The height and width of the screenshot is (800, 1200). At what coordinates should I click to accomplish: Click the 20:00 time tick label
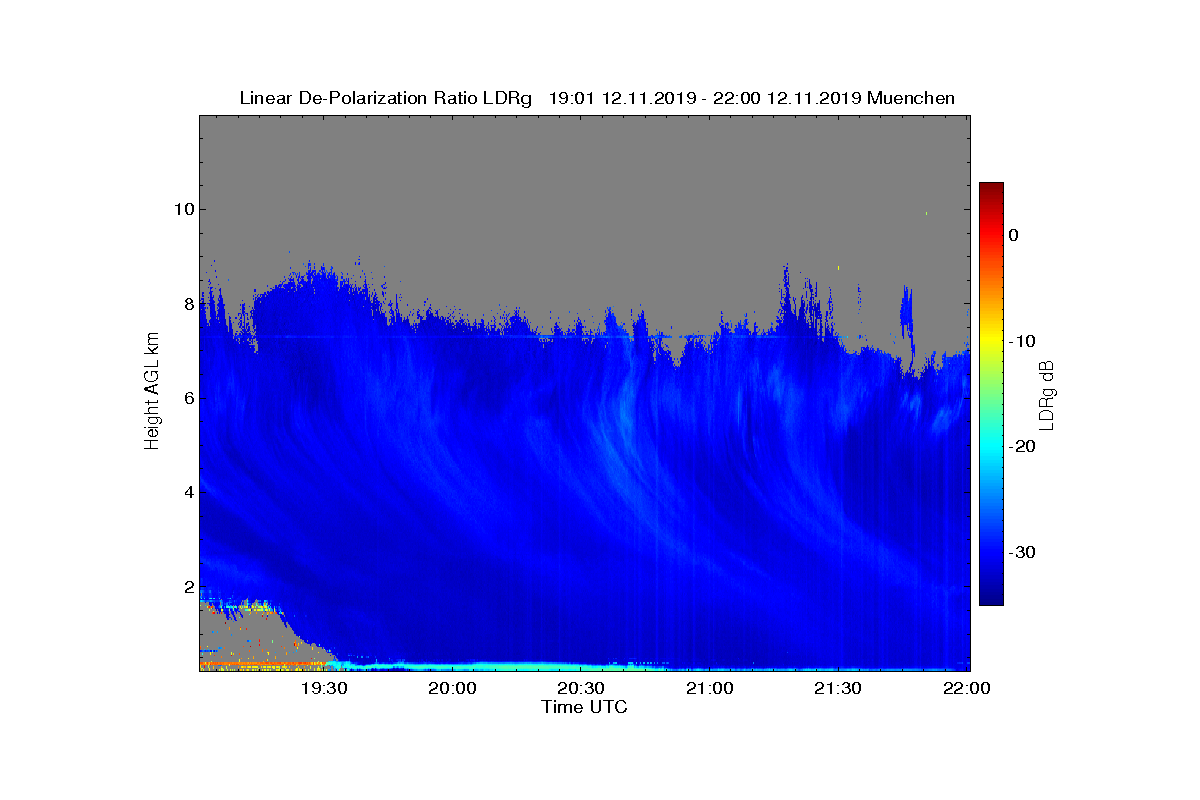(452, 688)
